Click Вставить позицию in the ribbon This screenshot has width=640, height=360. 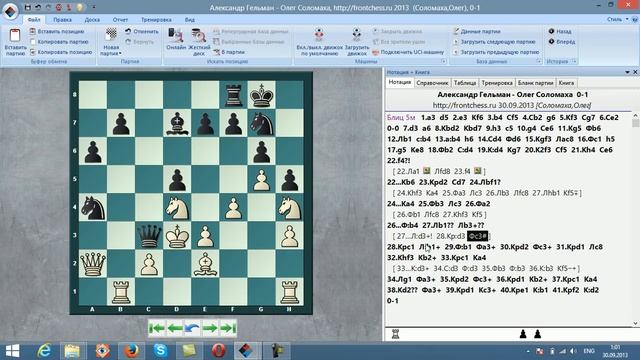57,31
